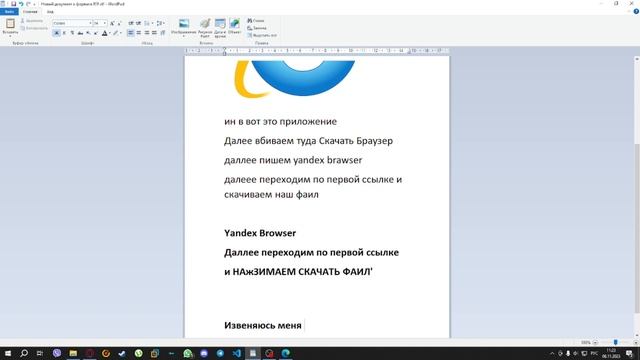The height and width of the screenshot is (360, 640).
Task: Start a bulleted list
Action: click(147, 23)
